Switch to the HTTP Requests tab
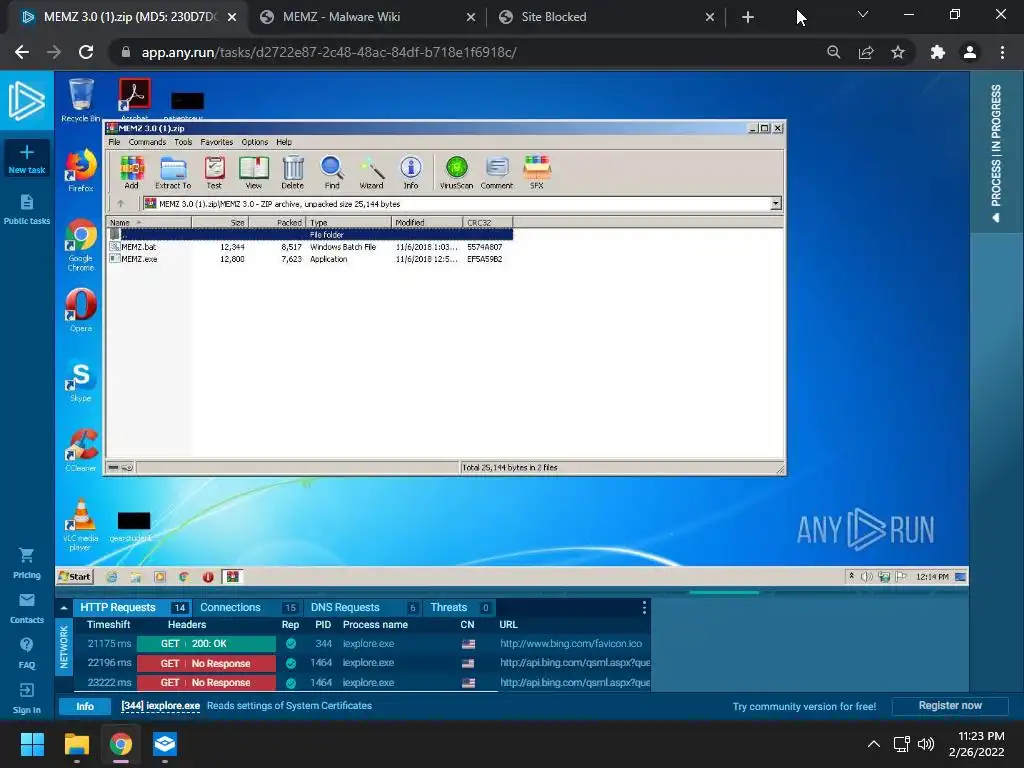The width and height of the screenshot is (1024, 768). click(x=133, y=607)
